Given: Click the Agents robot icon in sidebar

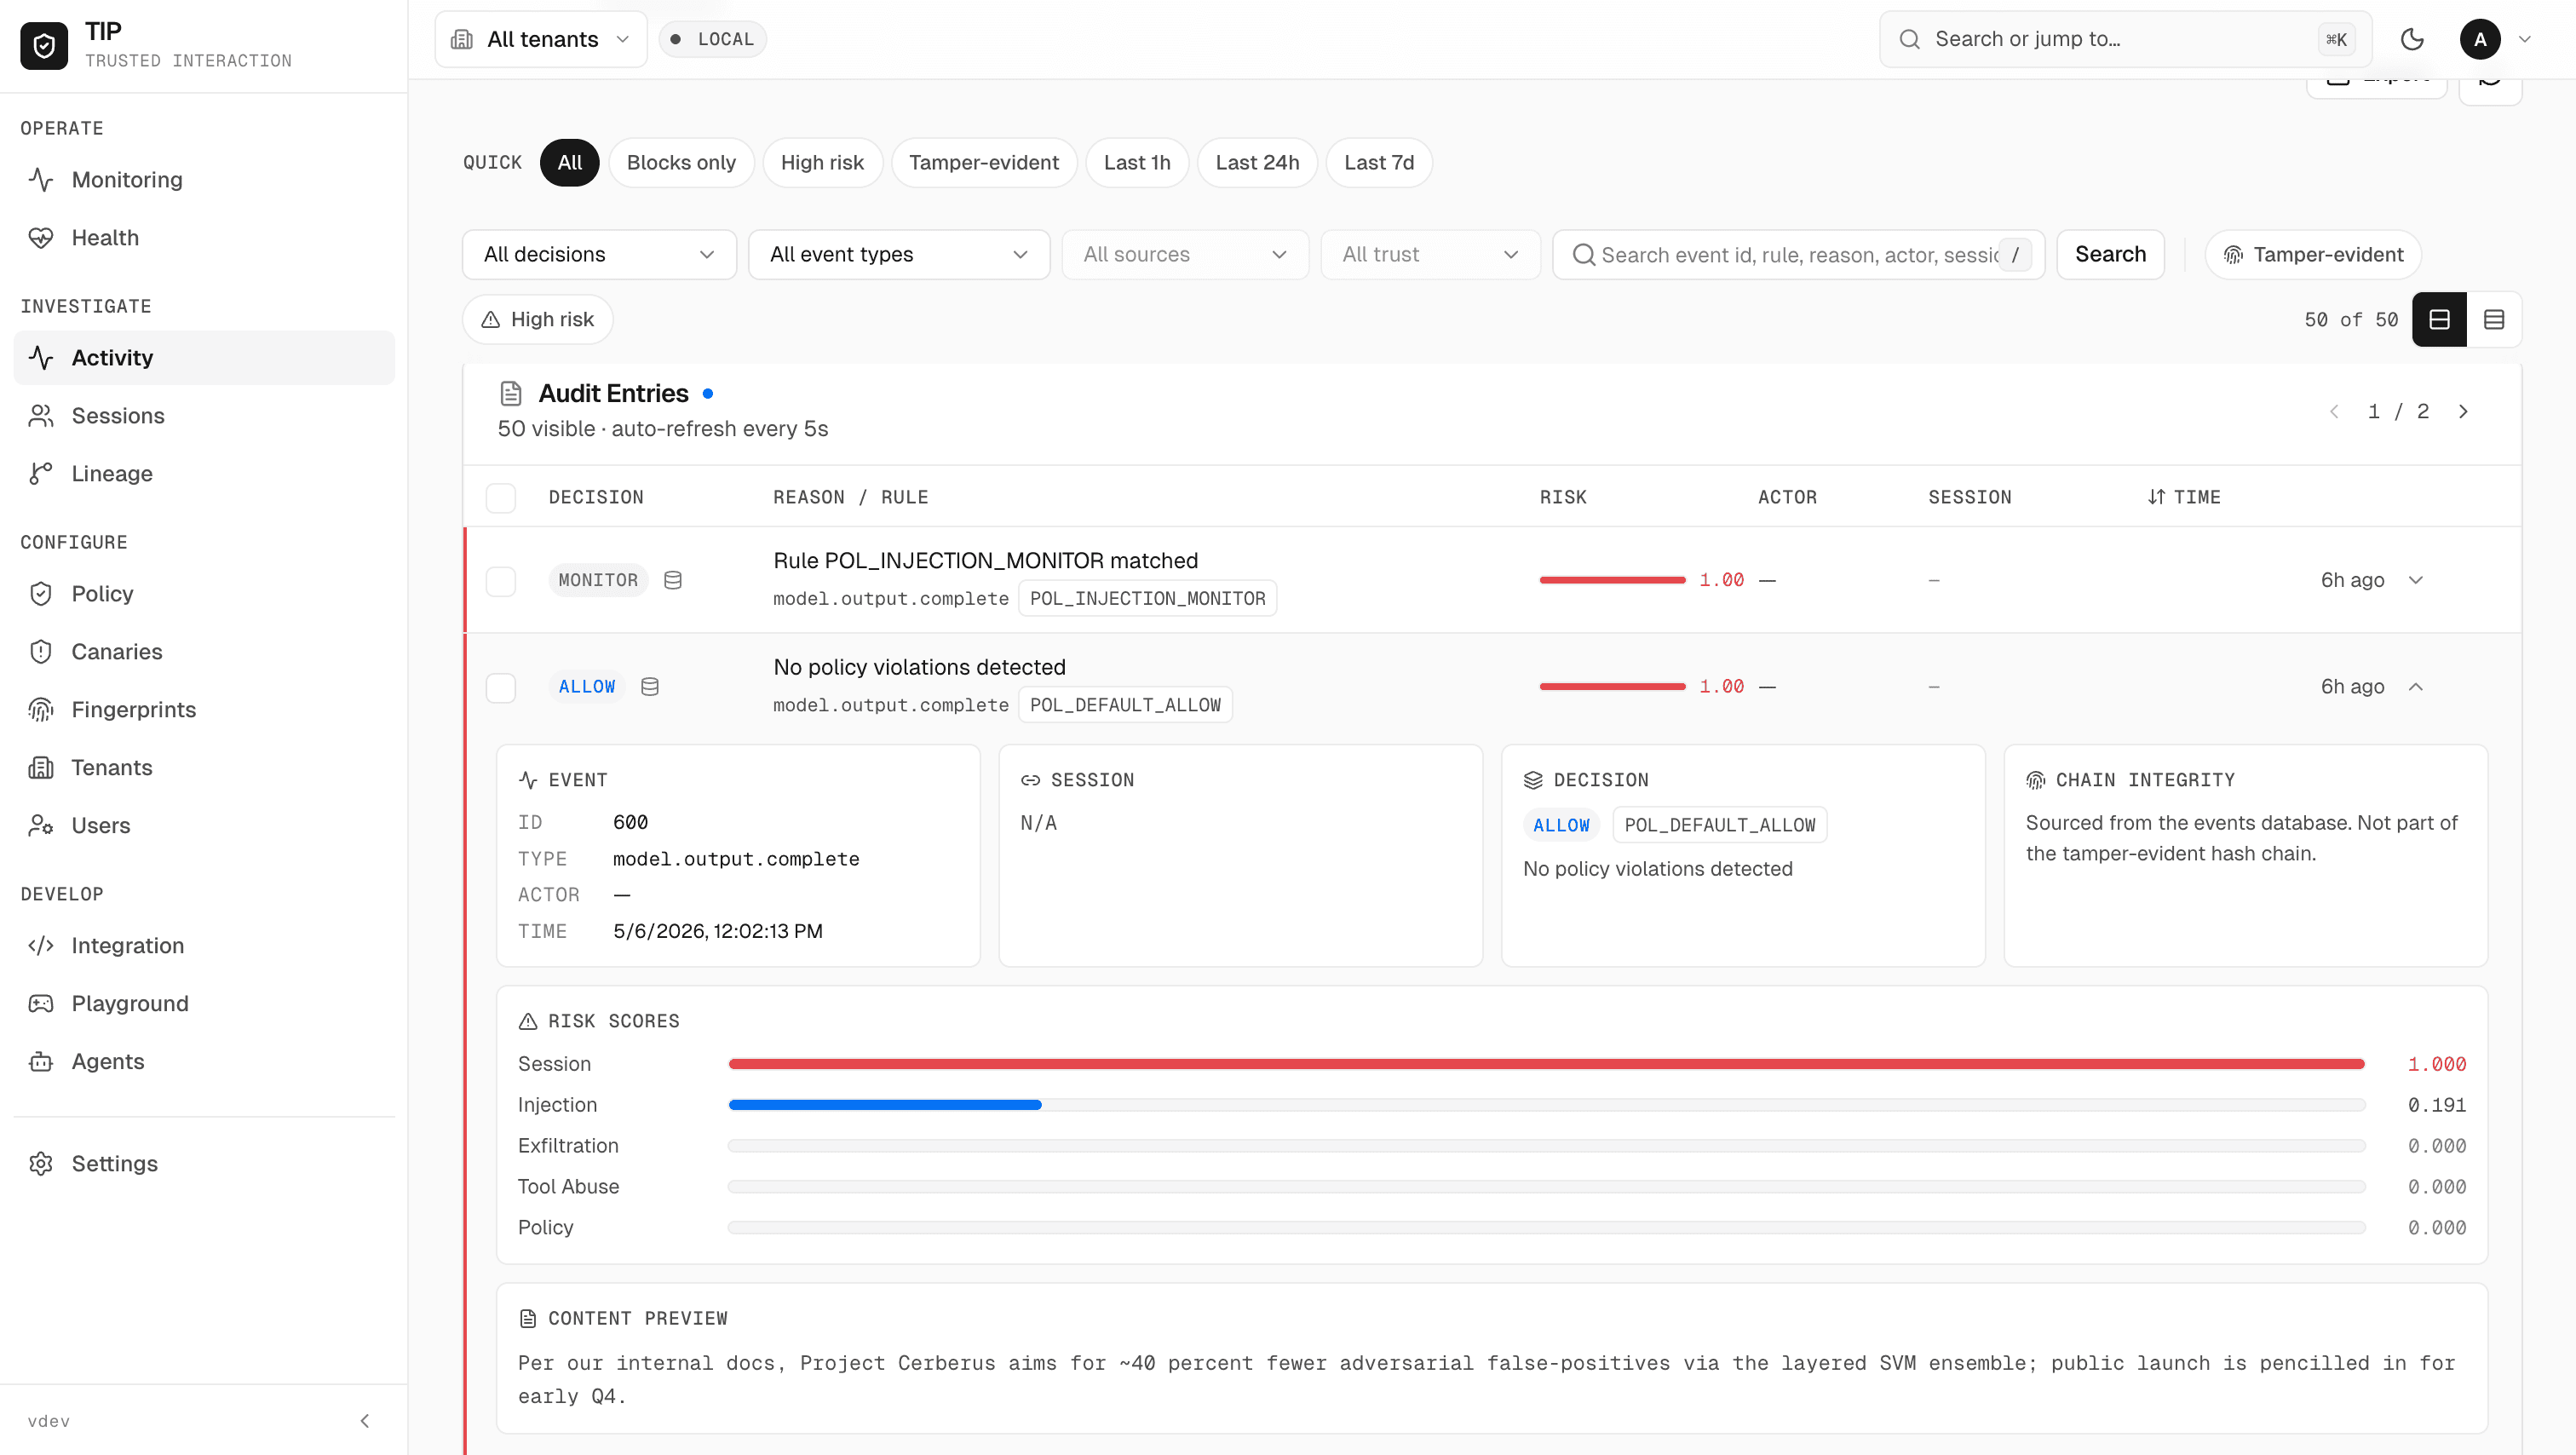Looking at the screenshot, I should [41, 1062].
